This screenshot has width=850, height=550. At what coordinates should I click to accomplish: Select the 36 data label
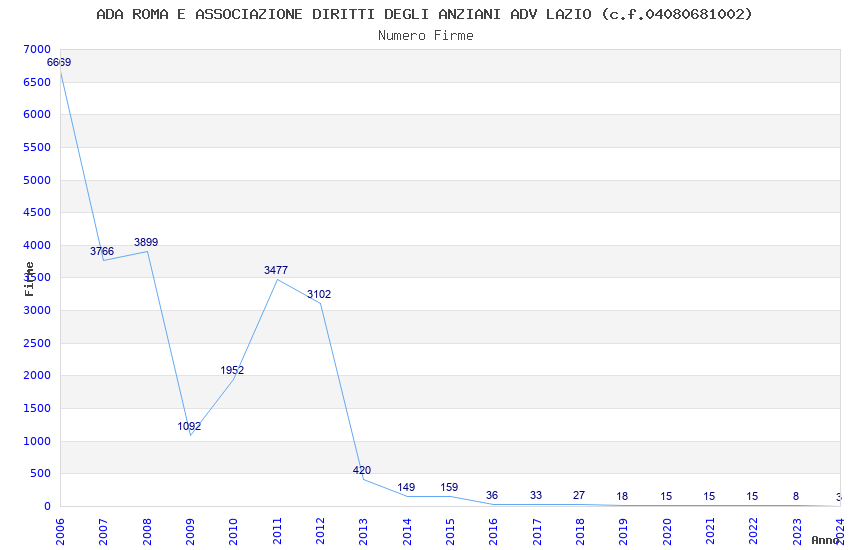[492, 495]
